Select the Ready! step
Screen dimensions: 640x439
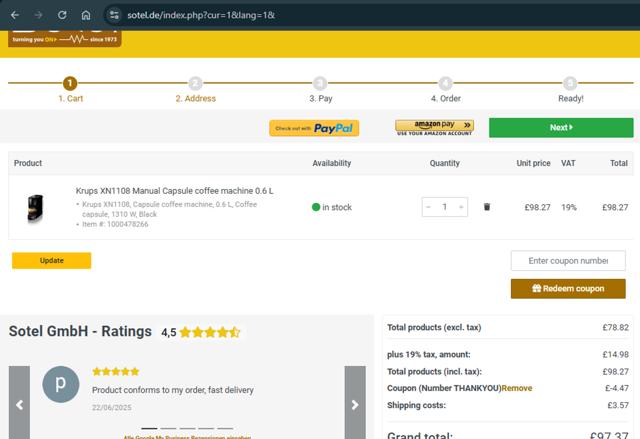click(571, 98)
